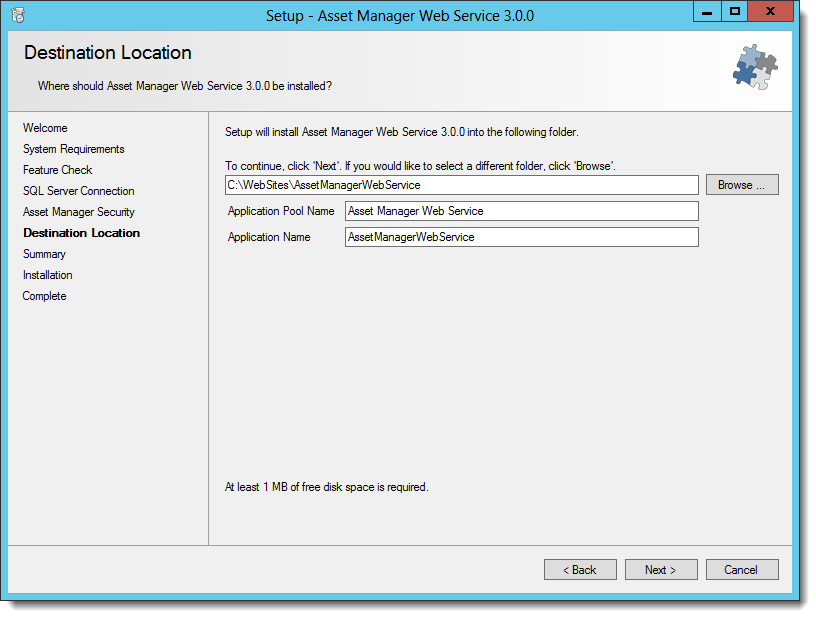Focus the Application Name text box
816x617 pixels.
[x=521, y=237]
